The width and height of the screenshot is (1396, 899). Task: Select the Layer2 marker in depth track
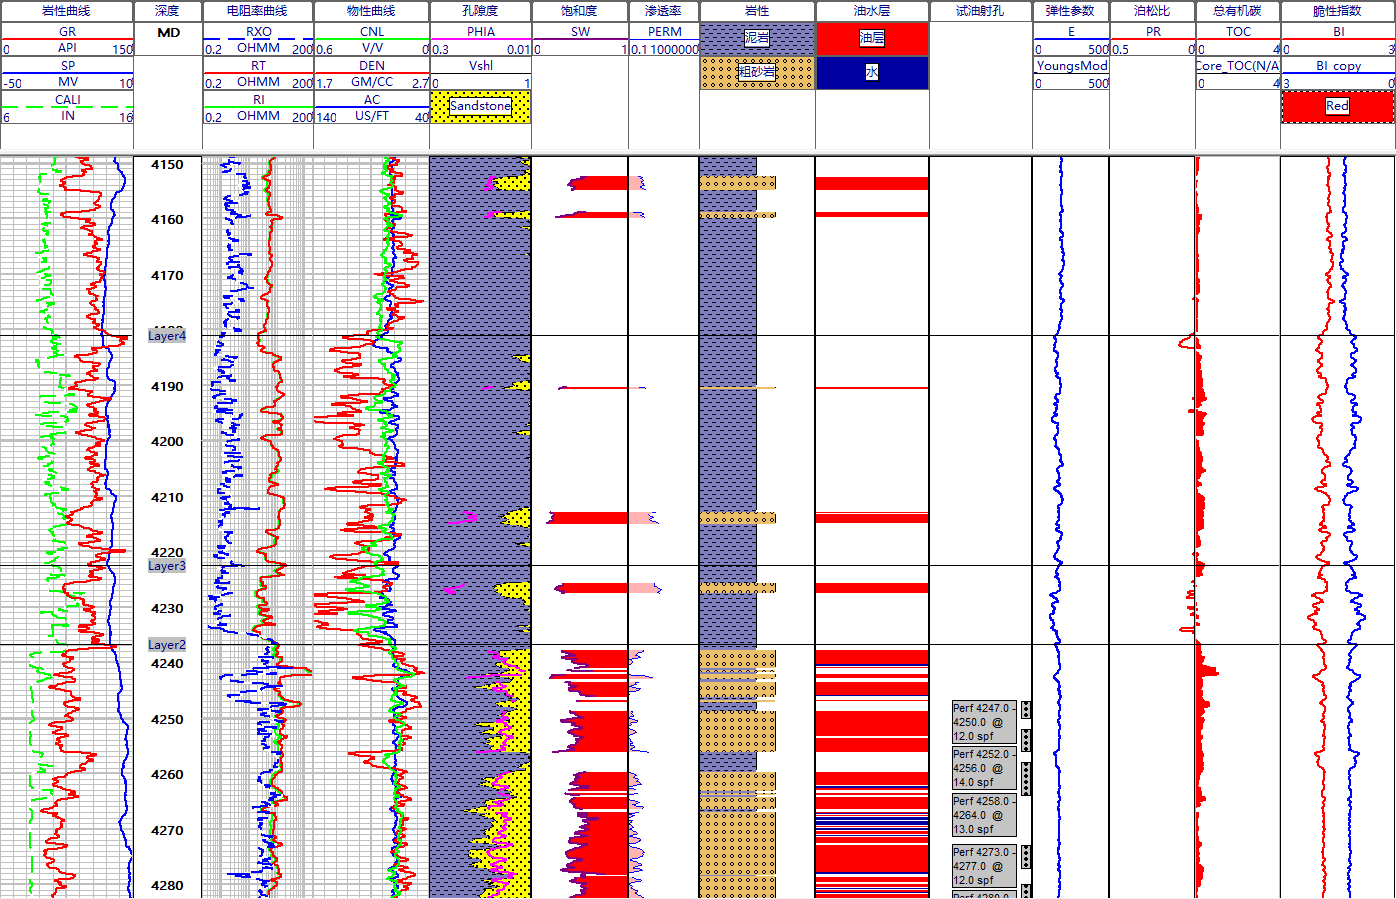click(x=167, y=645)
